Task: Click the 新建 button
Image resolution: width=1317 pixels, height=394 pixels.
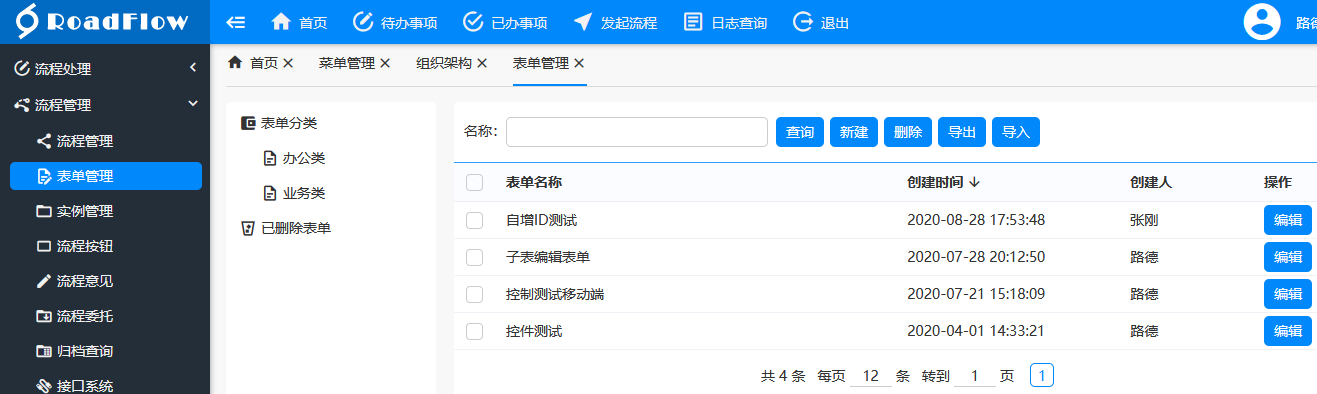Action: 854,132
